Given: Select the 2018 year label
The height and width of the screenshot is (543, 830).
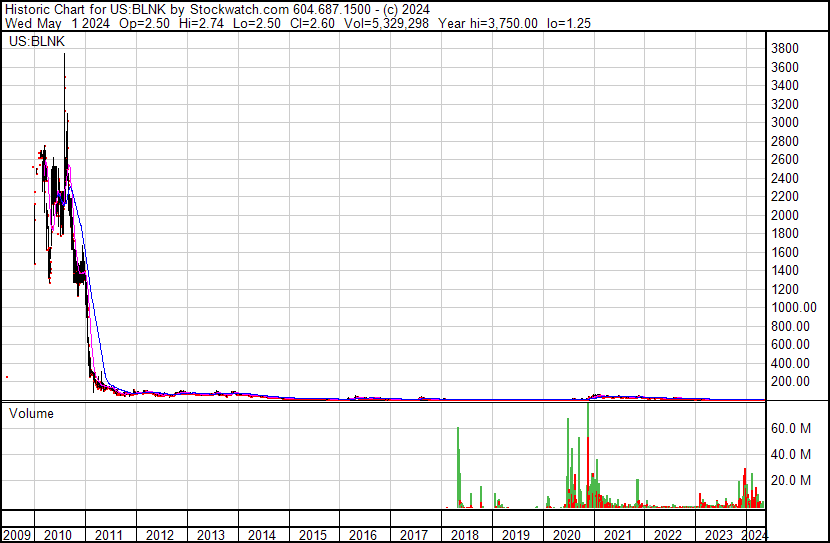Looking at the screenshot, I should point(465,535).
